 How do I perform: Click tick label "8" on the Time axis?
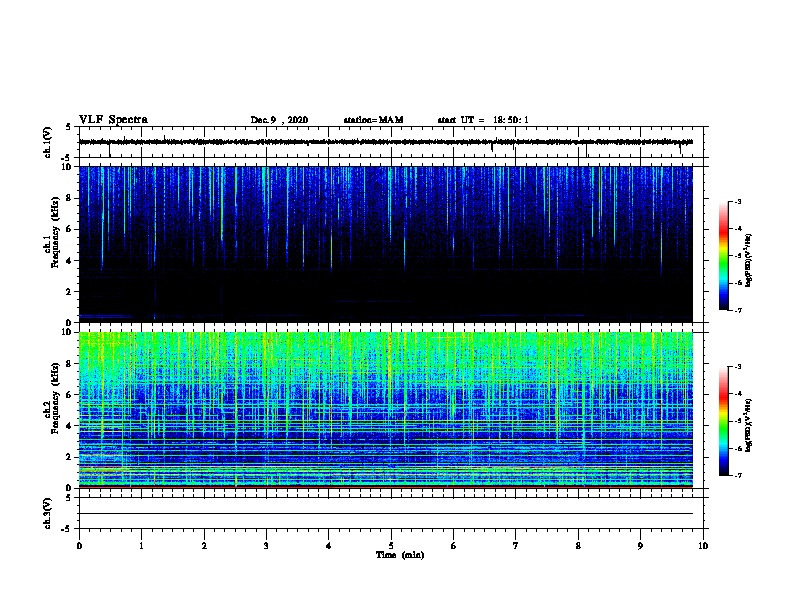pos(578,546)
